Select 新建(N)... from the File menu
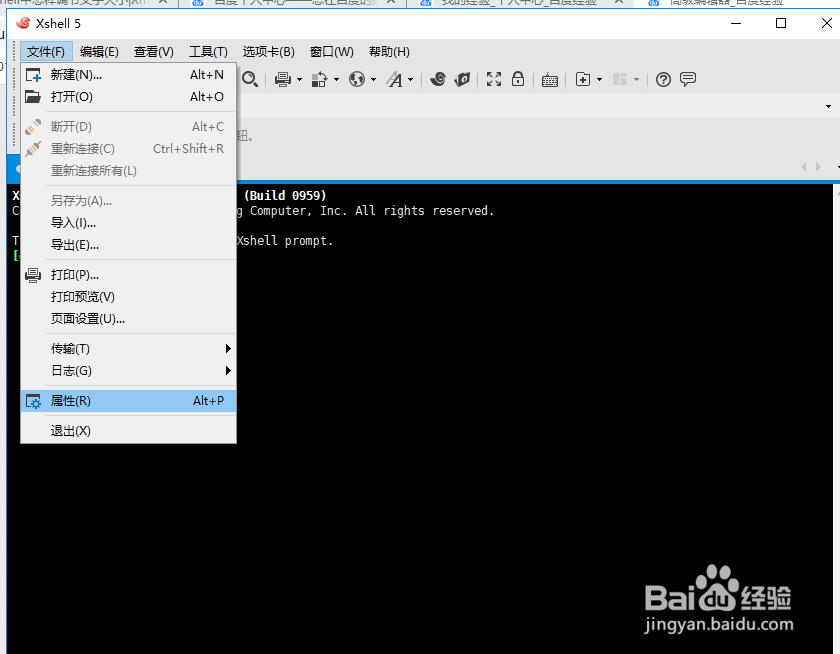Image resolution: width=840 pixels, height=654 pixels. coord(129,75)
